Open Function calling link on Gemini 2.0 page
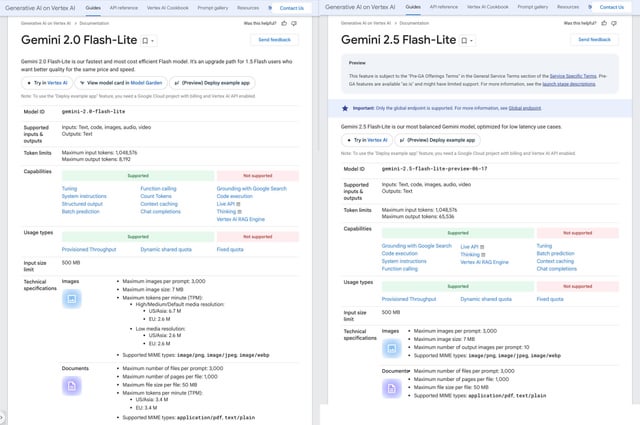This screenshot has height=425, width=640. pyautogui.click(x=158, y=189)
